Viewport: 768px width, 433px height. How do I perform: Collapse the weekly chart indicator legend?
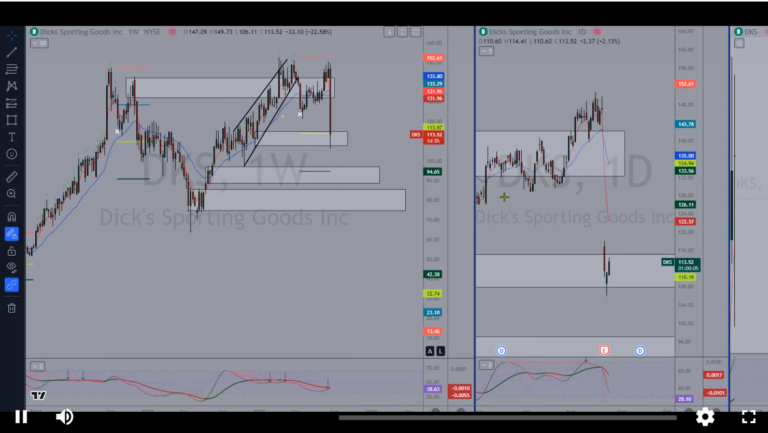(43, 43)
